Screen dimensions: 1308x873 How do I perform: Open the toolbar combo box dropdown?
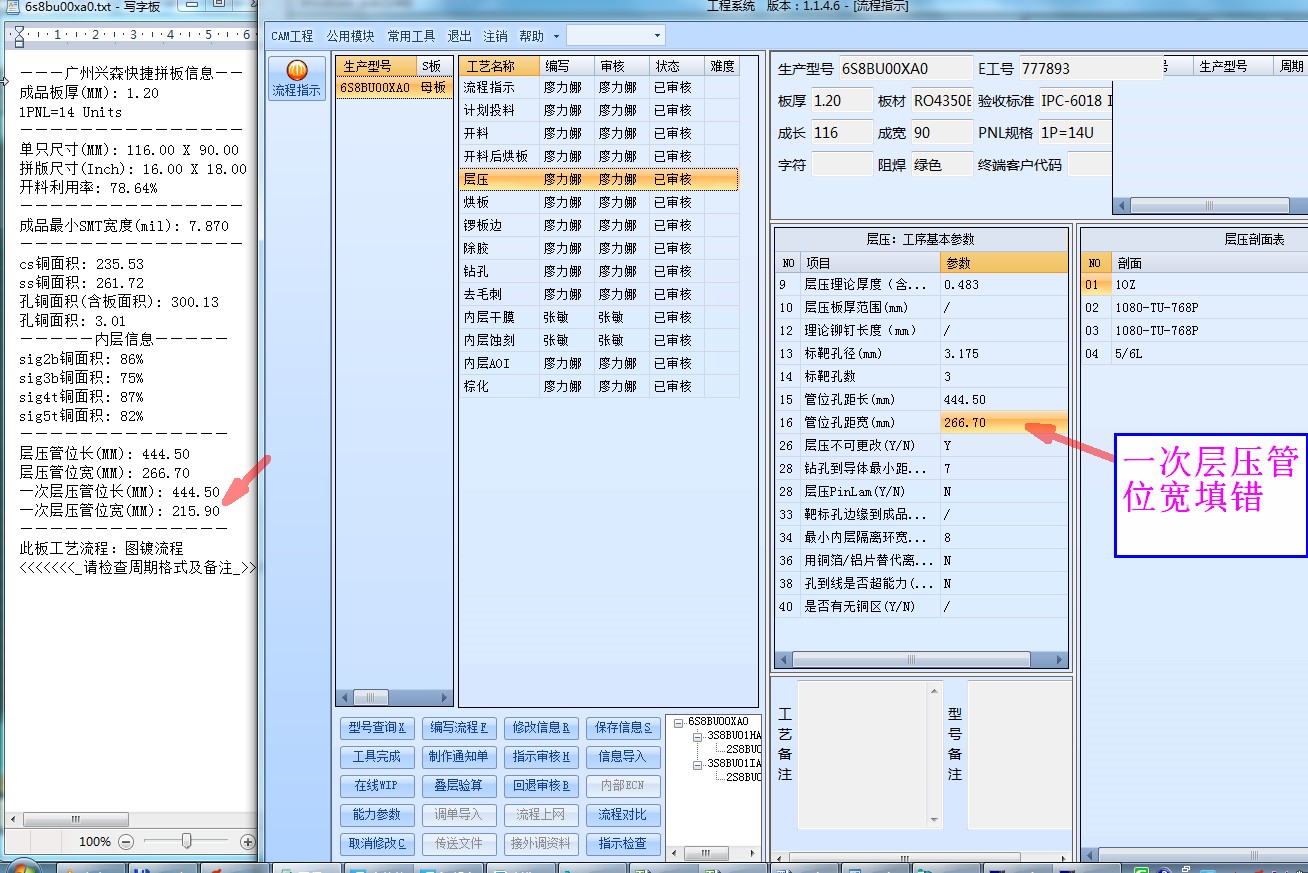(x=657, y=36)
